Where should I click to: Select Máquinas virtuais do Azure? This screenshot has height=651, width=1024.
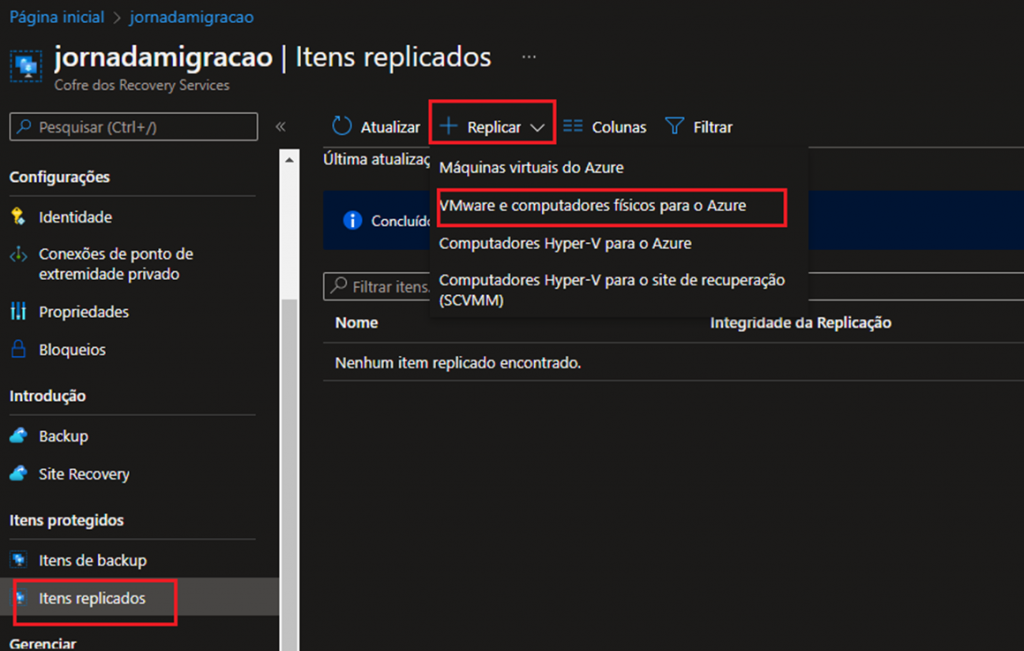[545, 168]
